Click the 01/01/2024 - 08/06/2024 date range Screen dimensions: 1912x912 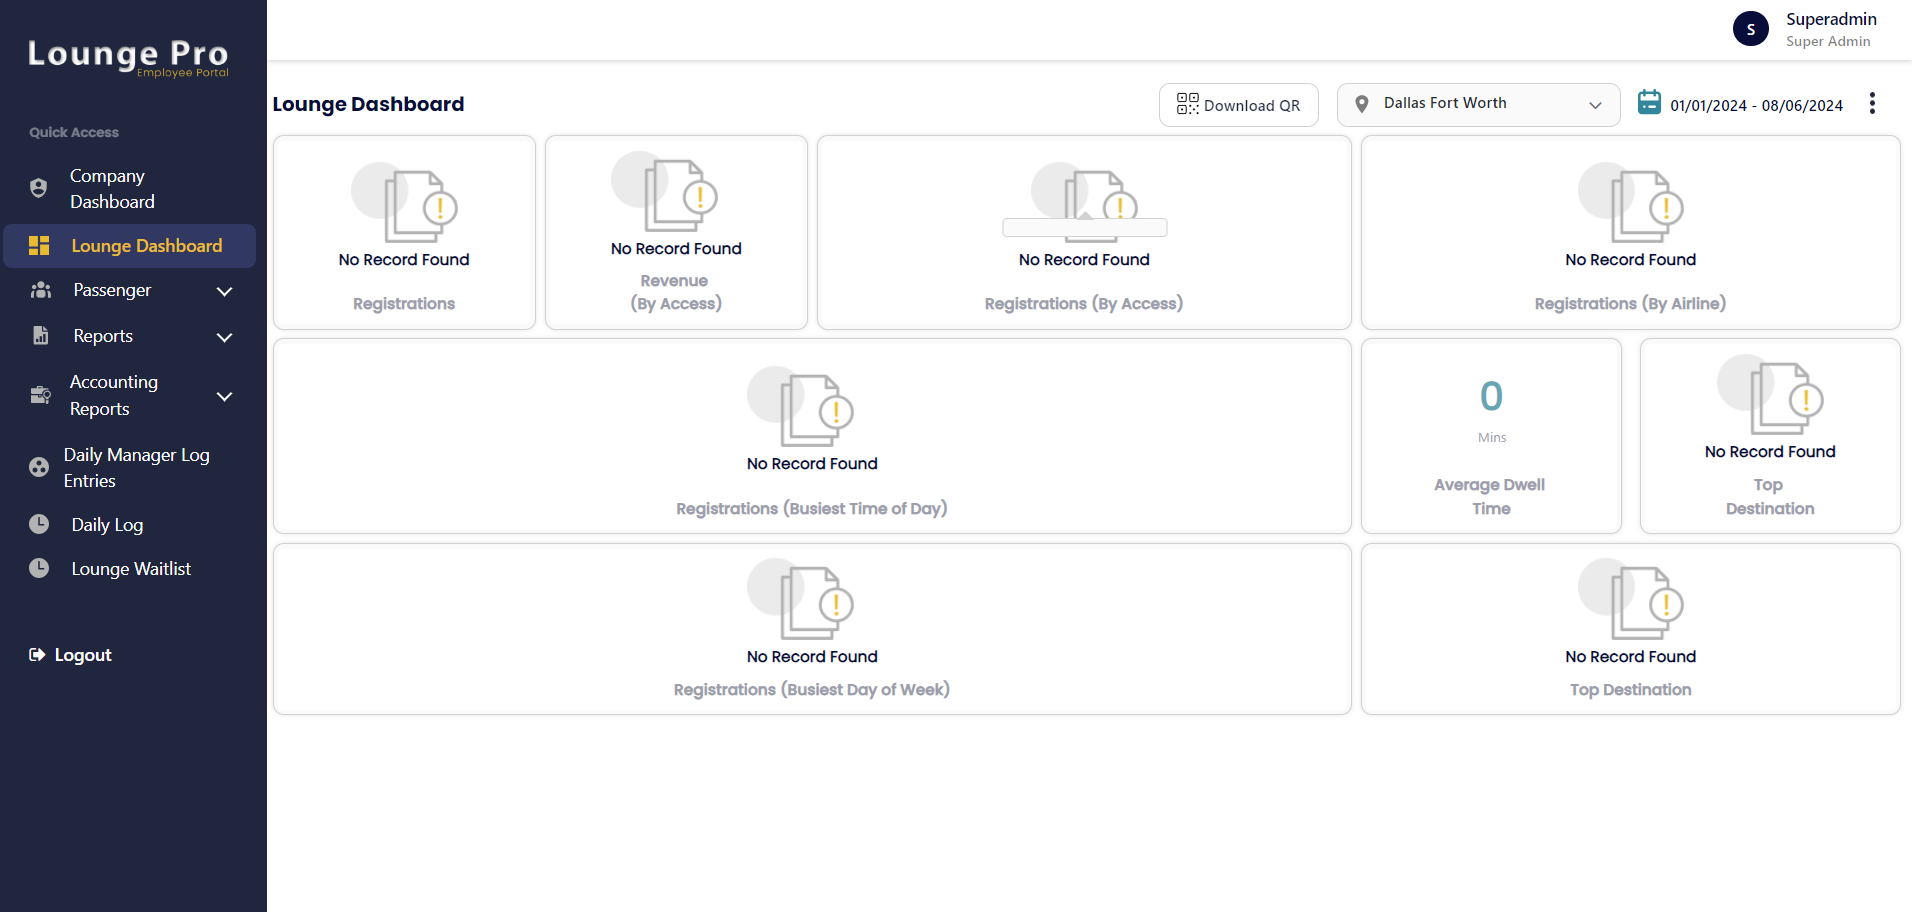coord(1756,105)
